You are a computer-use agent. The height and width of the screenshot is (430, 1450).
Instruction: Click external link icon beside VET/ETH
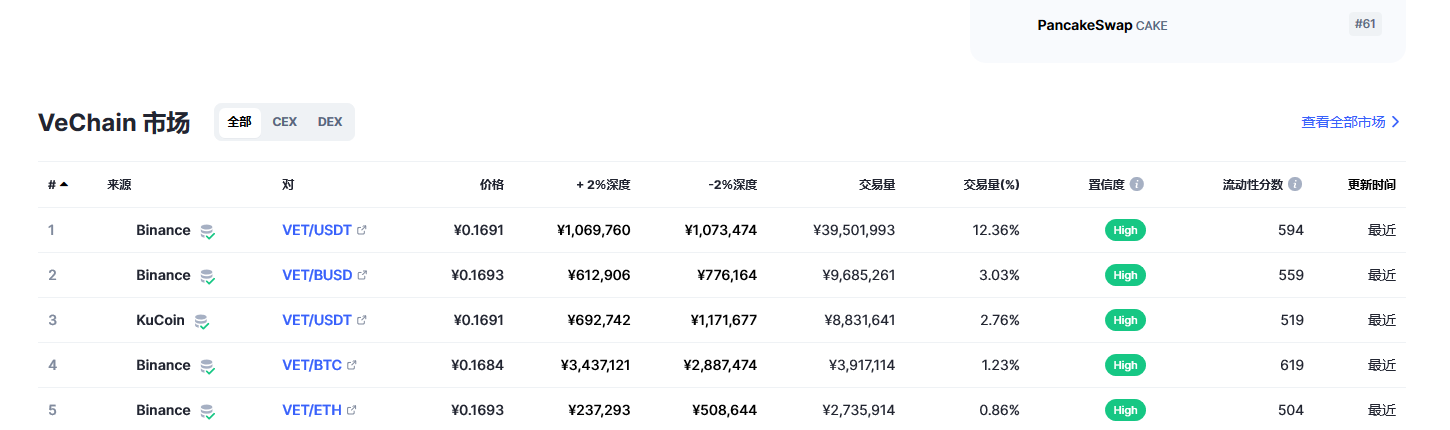click(x=352, y=410)
